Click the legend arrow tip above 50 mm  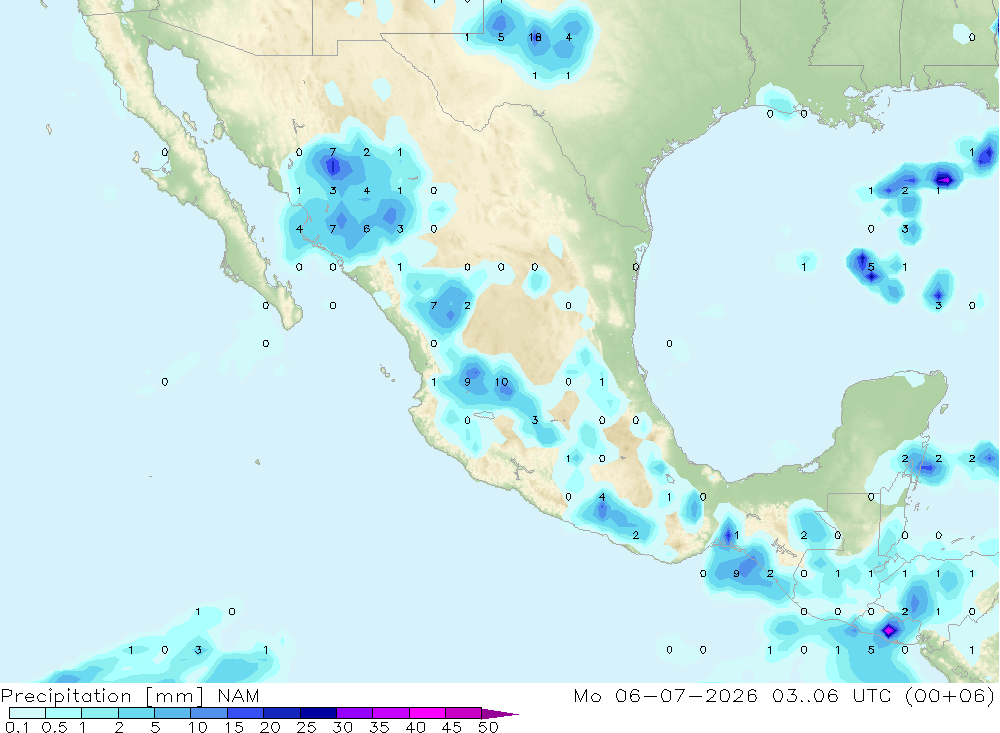pos(501,713)
